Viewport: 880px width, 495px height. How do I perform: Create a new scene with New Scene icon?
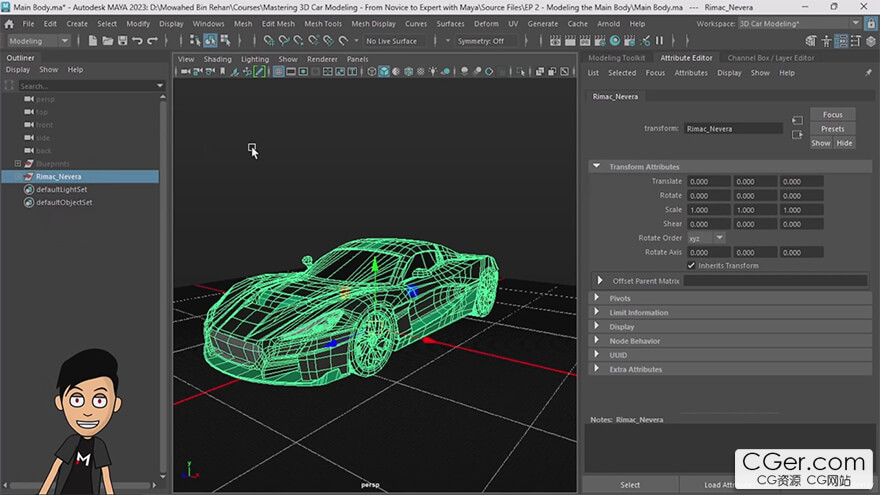click(93, 41)
